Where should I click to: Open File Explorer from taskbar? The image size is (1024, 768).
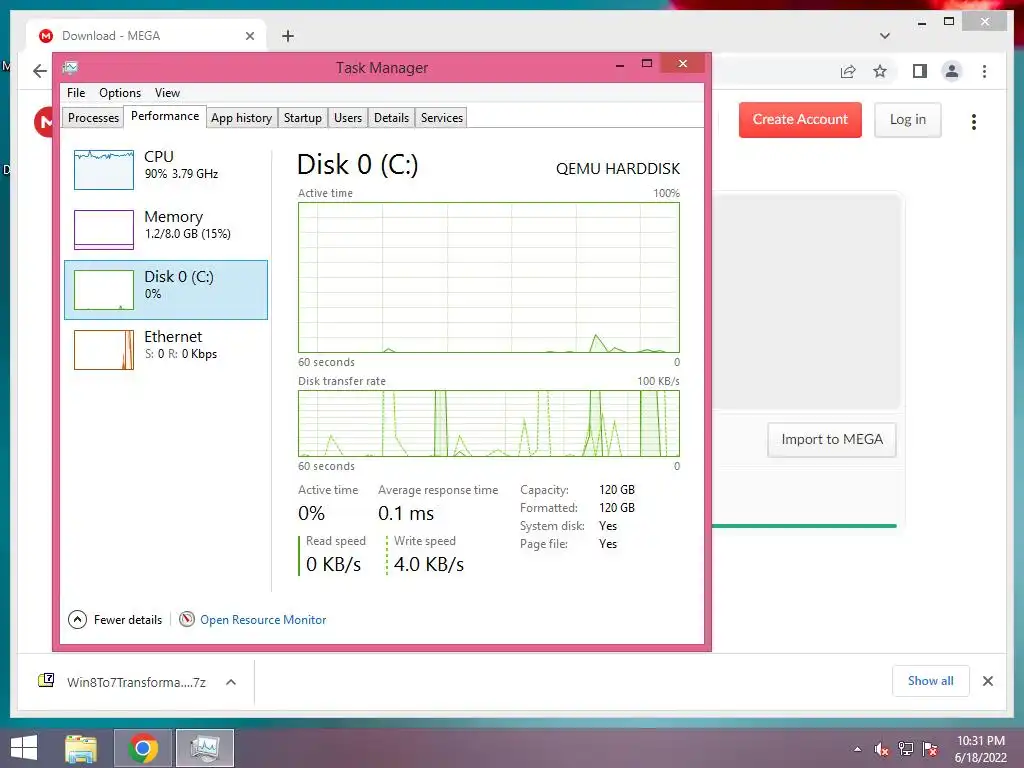pyautogui.click(x=81, y=748)
